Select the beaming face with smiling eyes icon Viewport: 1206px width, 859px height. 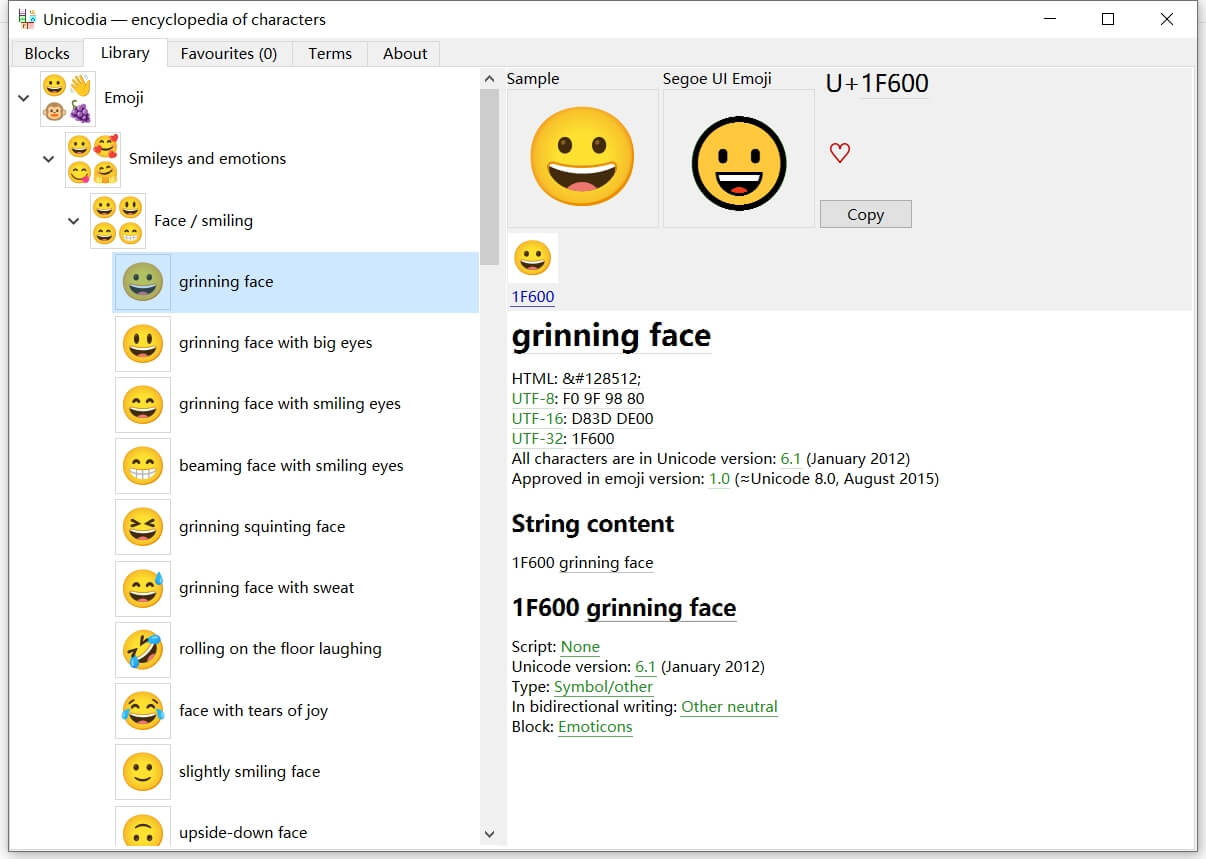click(x=143, y=466)
